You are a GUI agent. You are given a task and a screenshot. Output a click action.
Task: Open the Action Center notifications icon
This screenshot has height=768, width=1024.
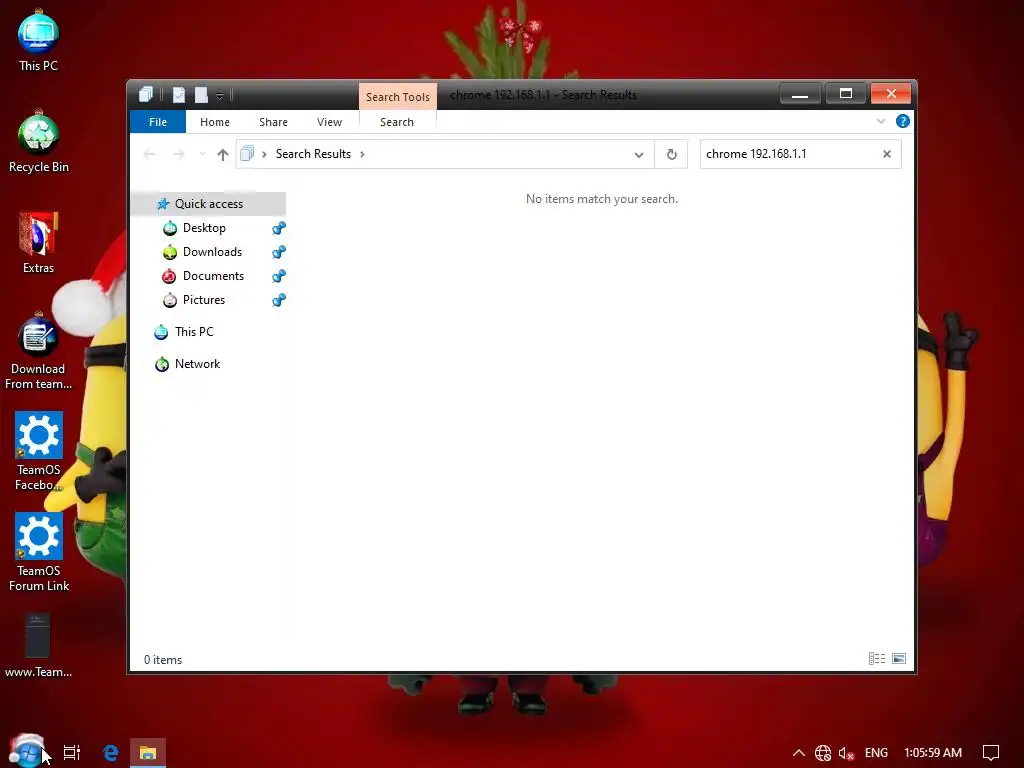[991, 753]
